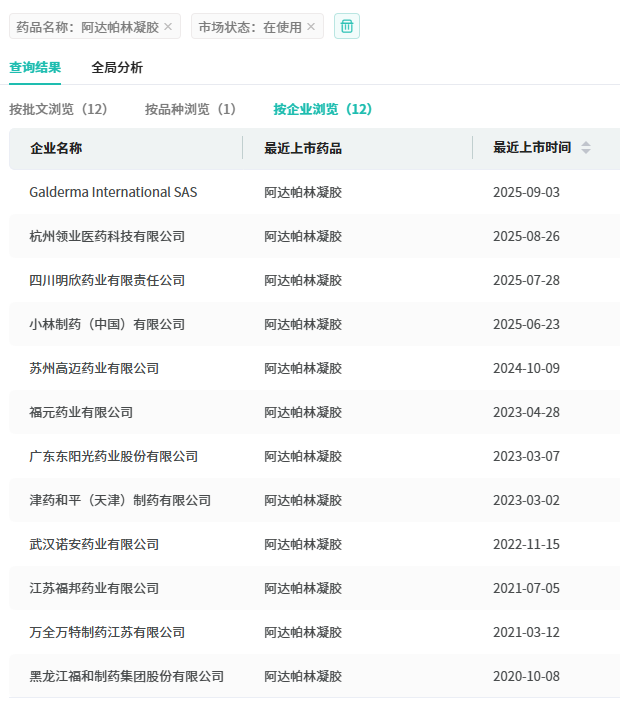Open the 全局分析 tab

(x=117, y=67)
